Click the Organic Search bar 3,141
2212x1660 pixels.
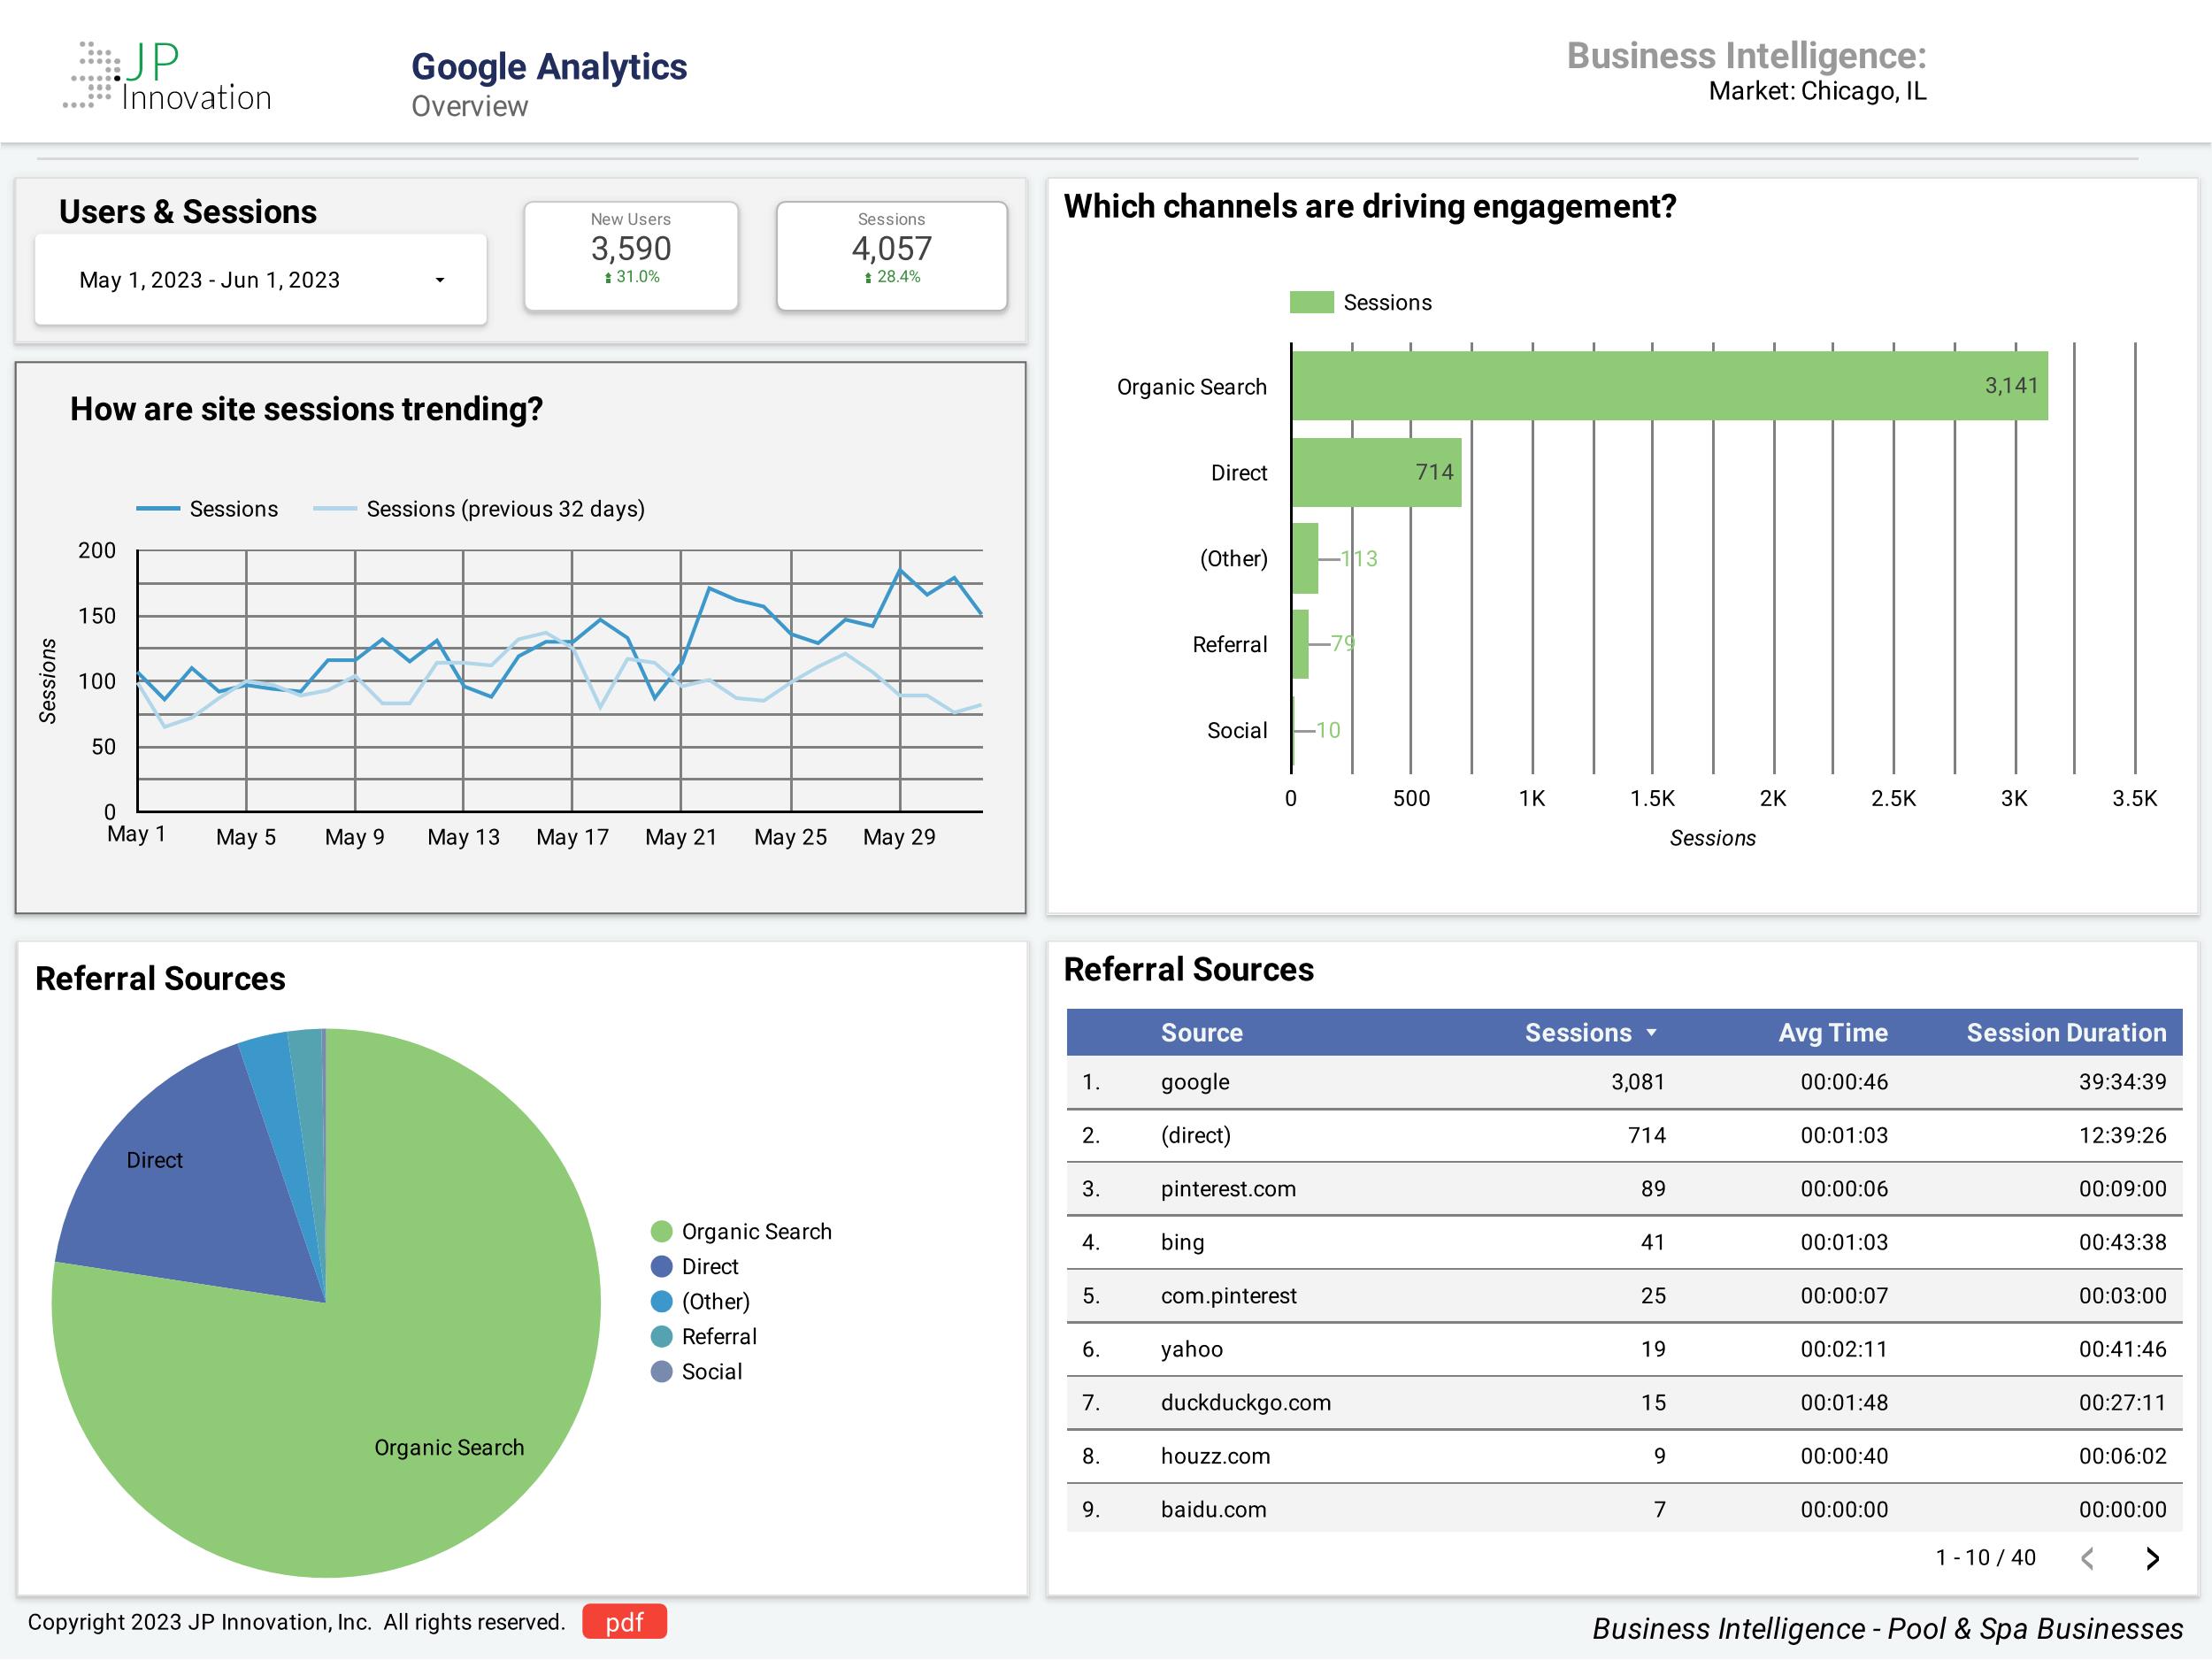coord(1669,386)
